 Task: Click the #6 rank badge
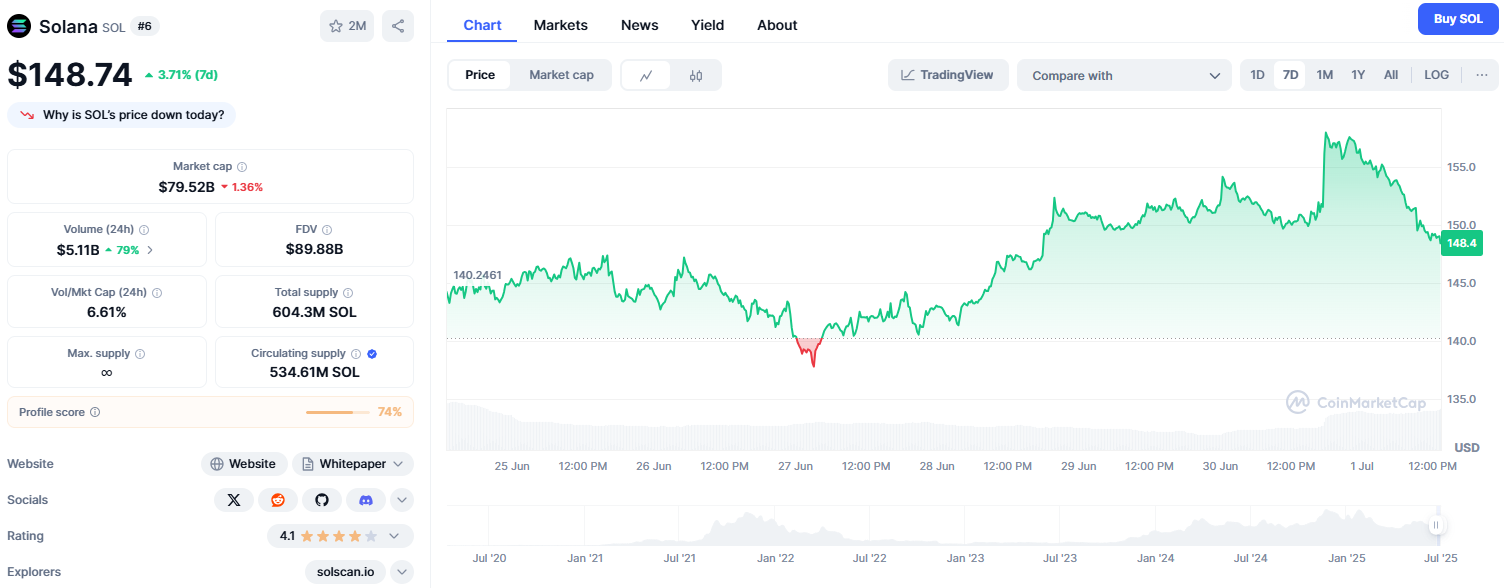(144, 26)
